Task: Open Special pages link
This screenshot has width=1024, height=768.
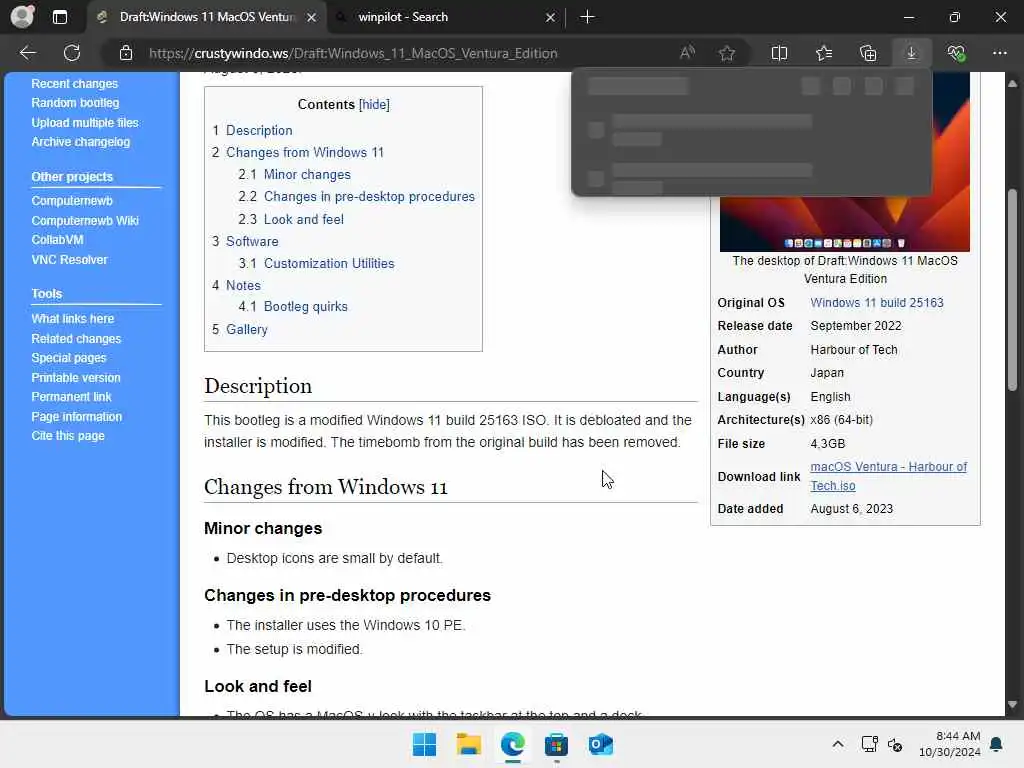Action: pyautogui.click(x=69, y=358)
